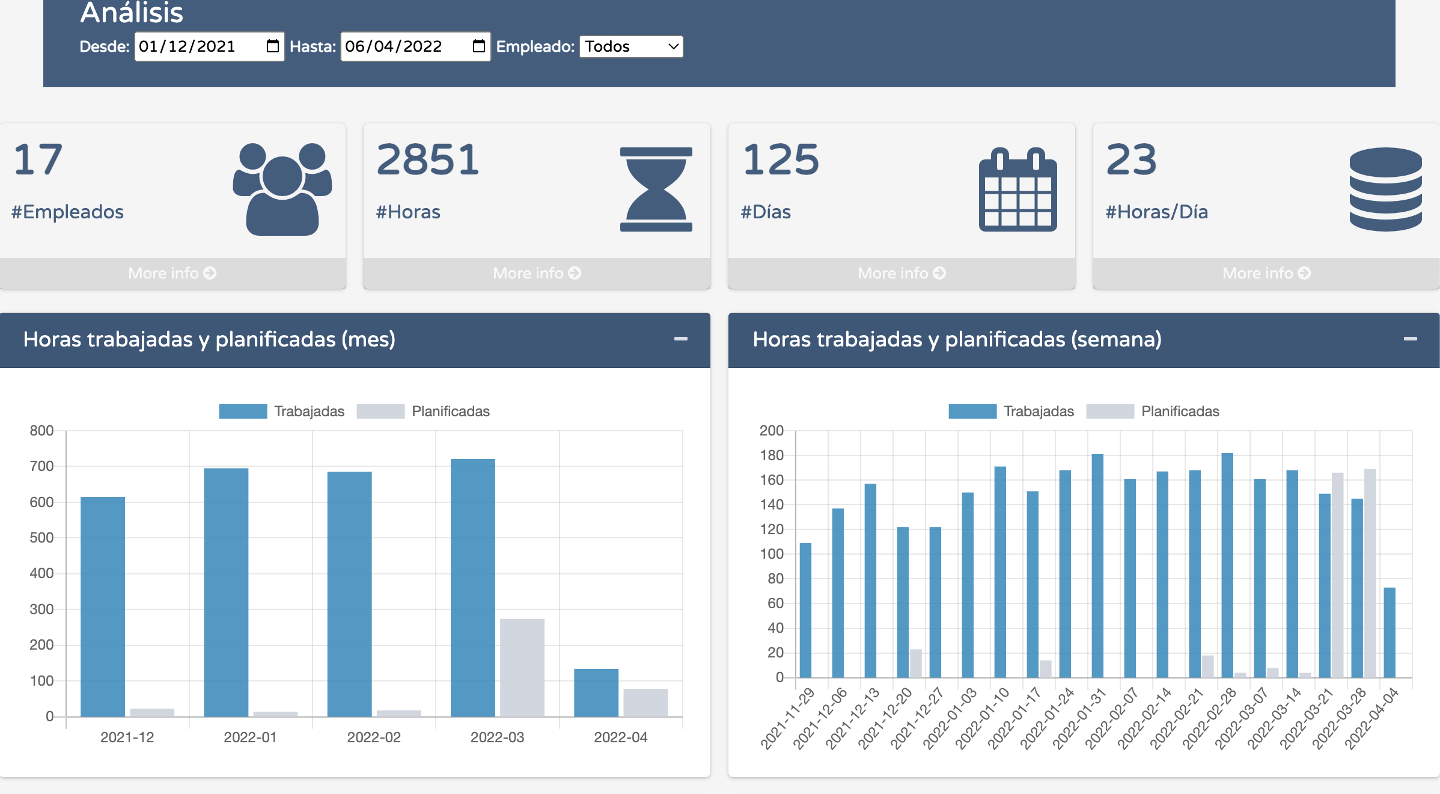
Task: Click the employees group icon
Action: pos(282,189)
